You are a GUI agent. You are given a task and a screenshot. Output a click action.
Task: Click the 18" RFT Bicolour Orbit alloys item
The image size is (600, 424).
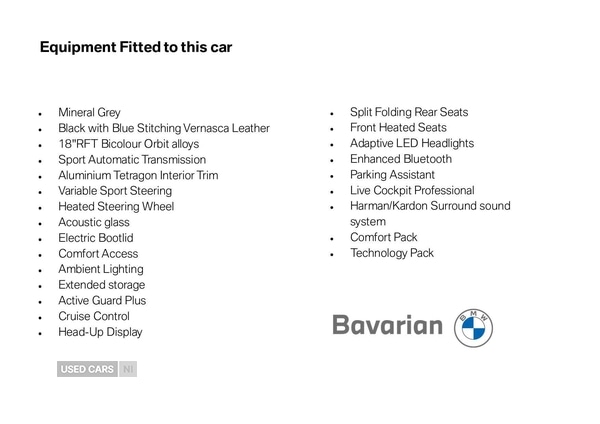tap(128, 144)
